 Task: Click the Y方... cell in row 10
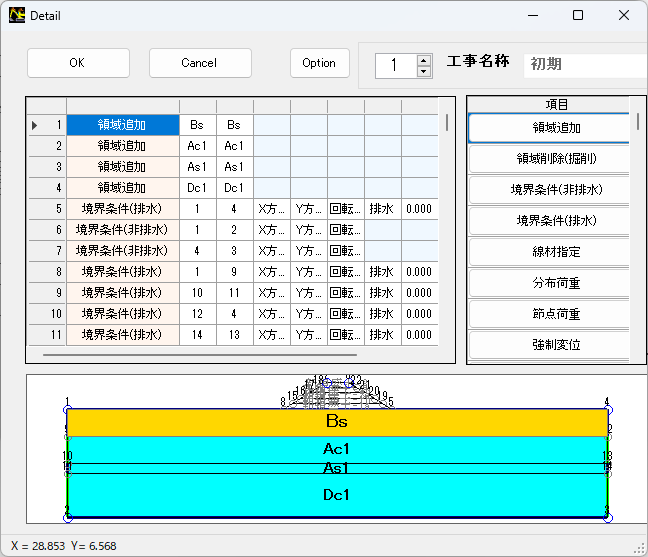pos(309,314)
